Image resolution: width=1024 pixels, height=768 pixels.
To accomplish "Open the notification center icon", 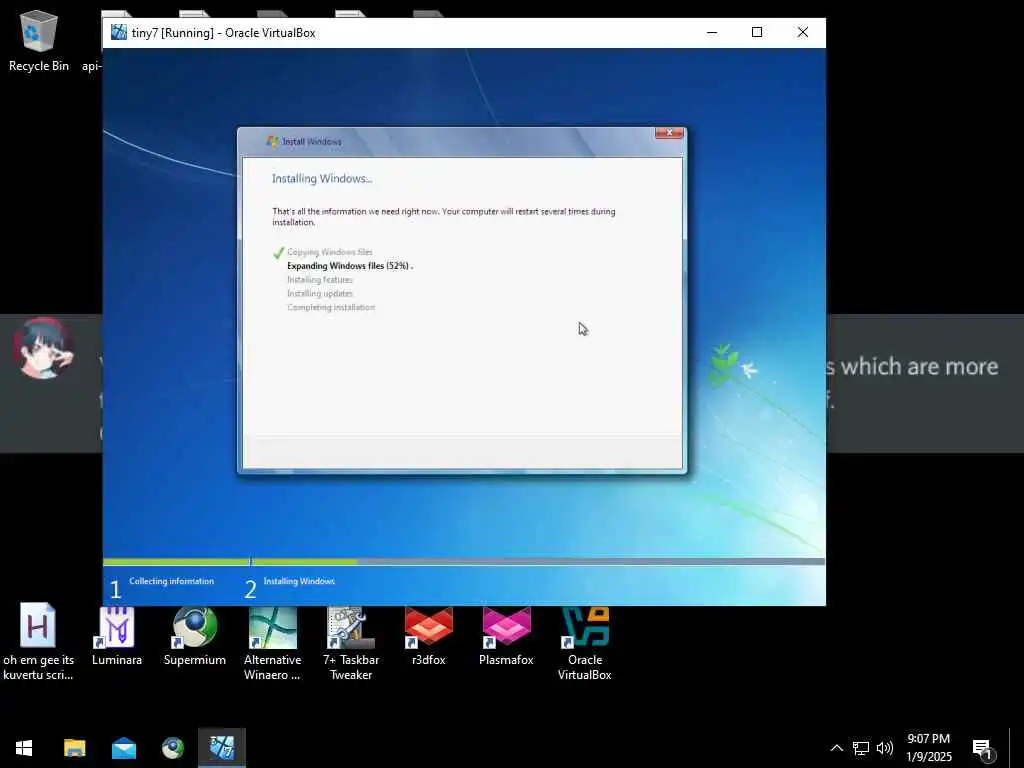I will tap(983, 749).
